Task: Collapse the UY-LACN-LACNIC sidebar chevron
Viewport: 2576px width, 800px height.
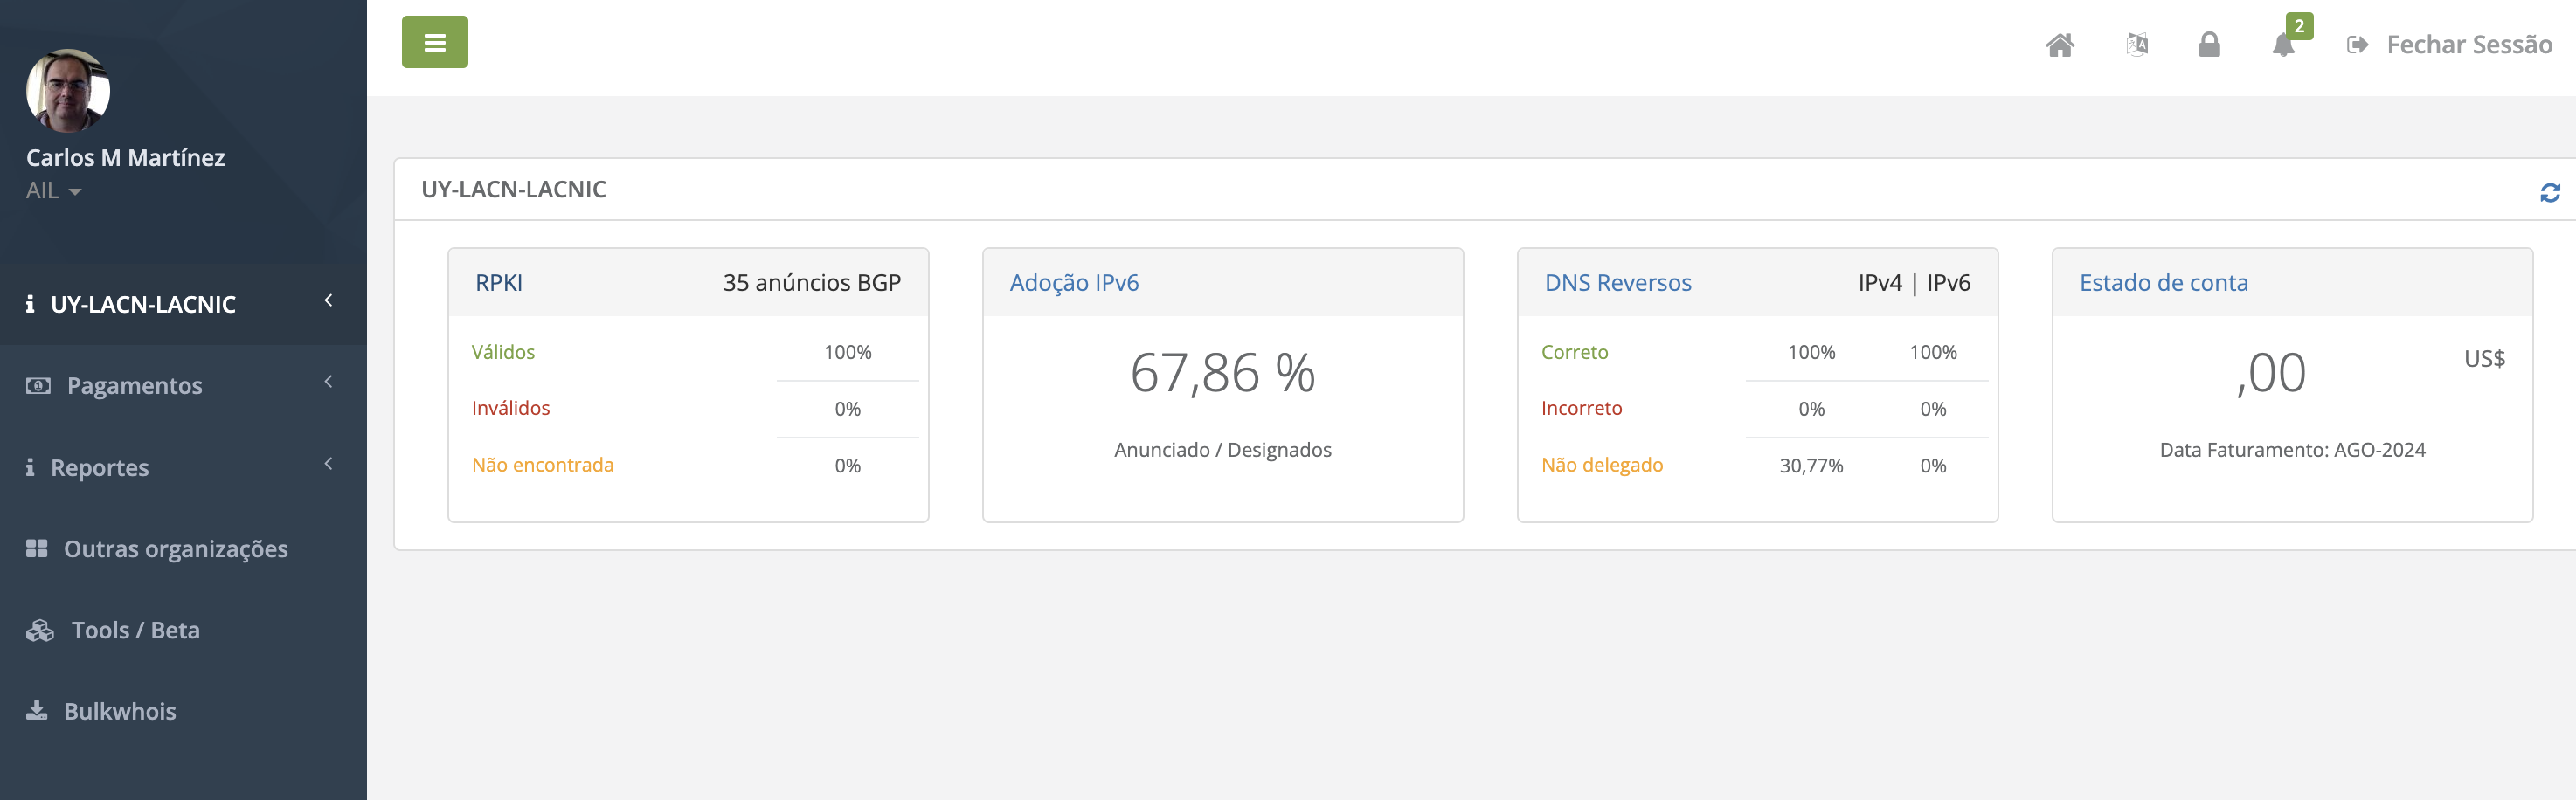Action: click(x=328, y=300)
